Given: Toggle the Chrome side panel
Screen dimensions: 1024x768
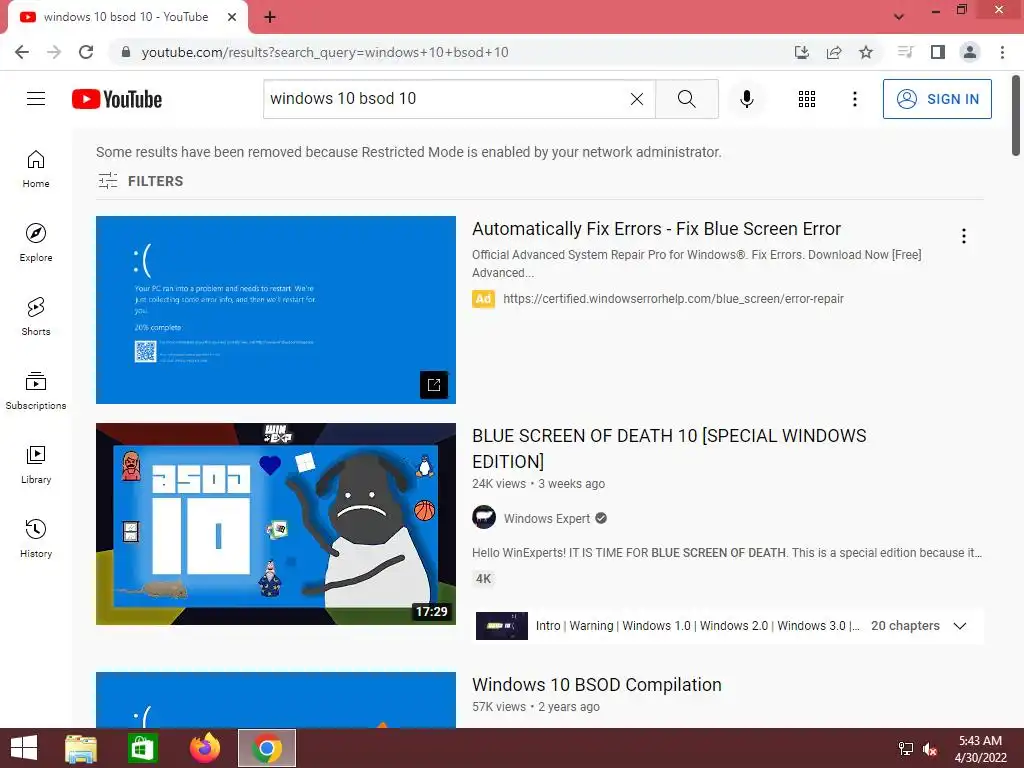Looking at the screenshot, I should [x=938, y=52].
